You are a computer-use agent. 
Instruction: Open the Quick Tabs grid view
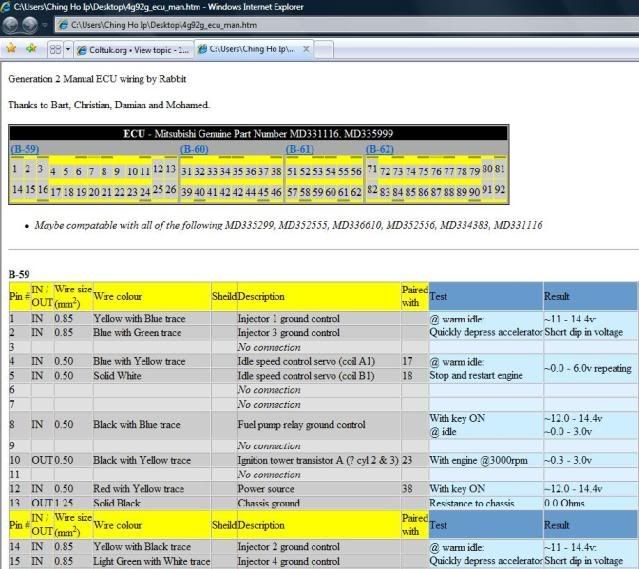(x=55, y=48)
